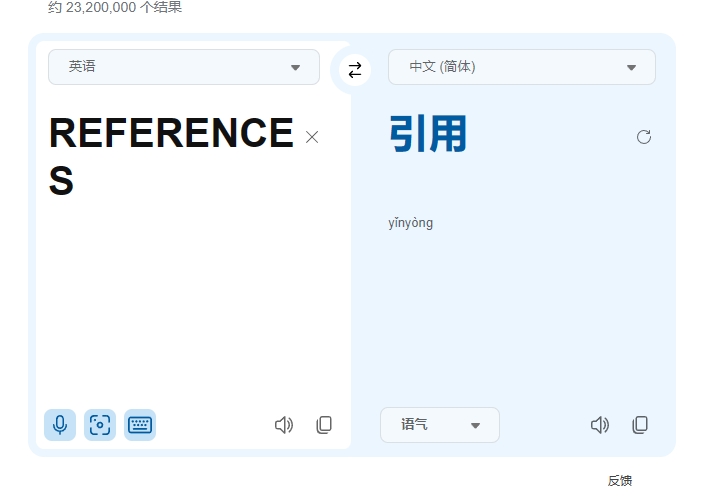The image size is (703, 498).
Task: Click the 约 23,200,000 个结果 count
Action: click(115, 7)
